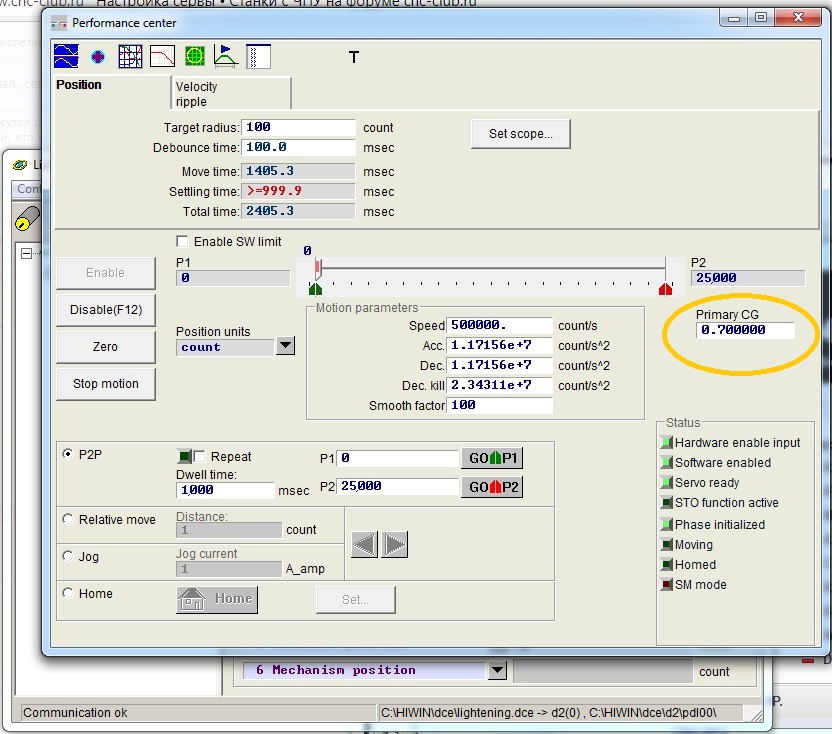Image resolution: width=832 pixels, height=734 pixels.
Task: Open the grid plot toolbar icon
Action: click(x=130, y=56)
